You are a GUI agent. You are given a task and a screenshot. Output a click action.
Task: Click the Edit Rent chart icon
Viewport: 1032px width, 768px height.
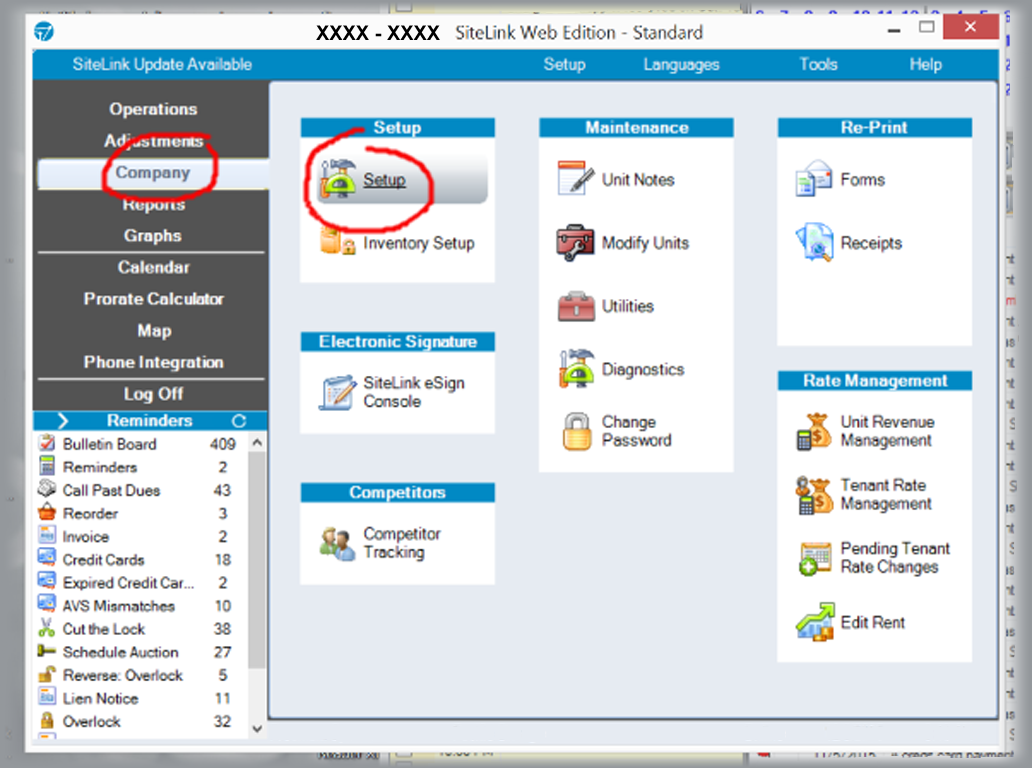pyautogui.click(x=814, y=622)
